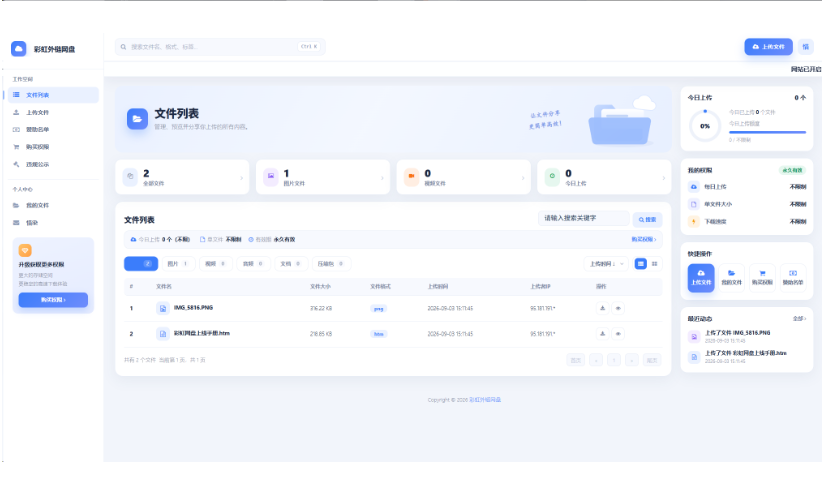
Task: Select the active blue filter tab showing 2
Action: tap(140, 264)
